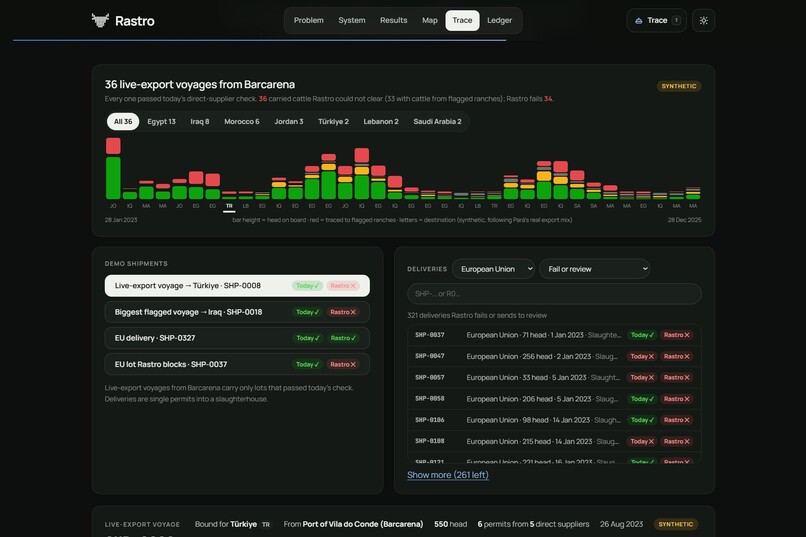
Task: Click Today check badge on SHP-0327 demo
Action: [x=307, y=338]
